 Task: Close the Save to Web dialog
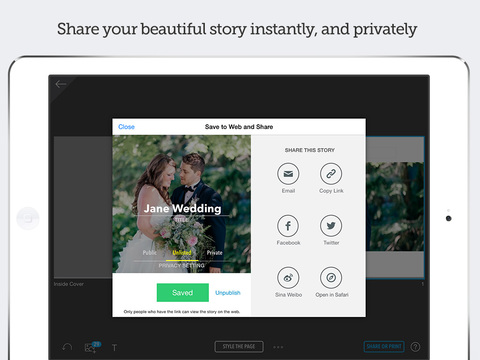(126, 127)
